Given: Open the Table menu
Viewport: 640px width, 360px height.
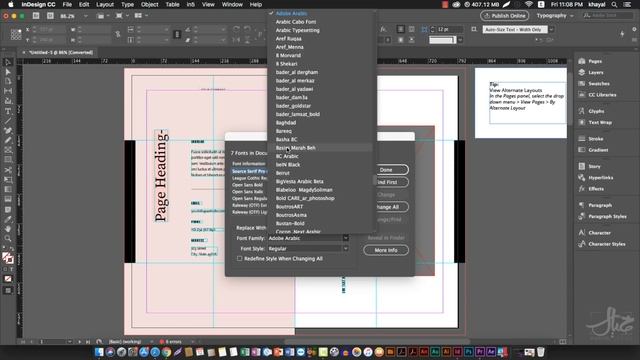Looking at the screenshot, I should coord(172,4).
